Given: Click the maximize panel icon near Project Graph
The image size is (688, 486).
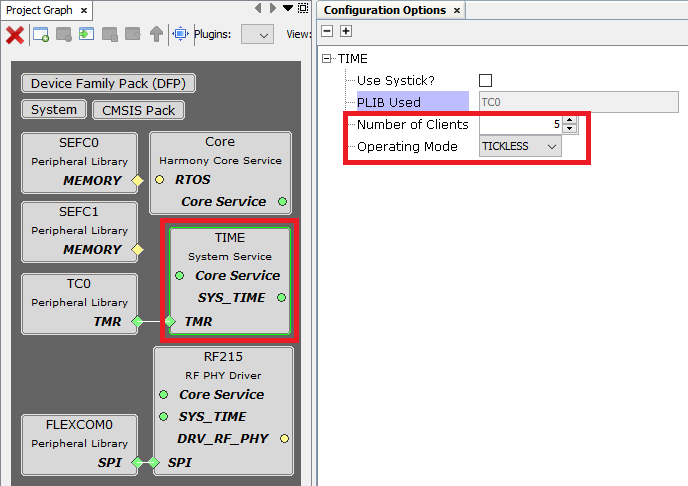Looking at the screenshot, I should (303, 8).
